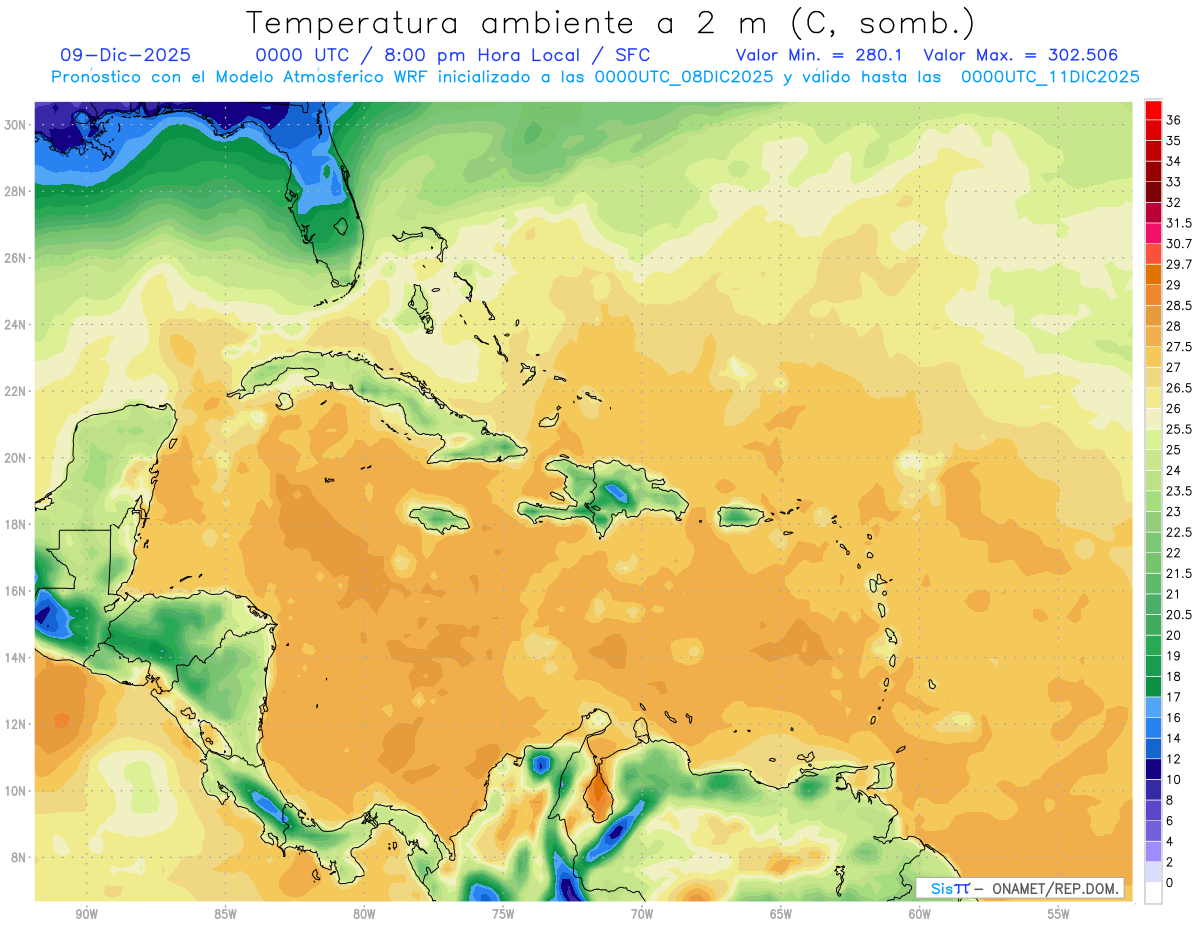Image resolution: width=1200 pixels, height=927 pixels.
Task: Click the 22N latitude label
Action: [x=15, y=391]
